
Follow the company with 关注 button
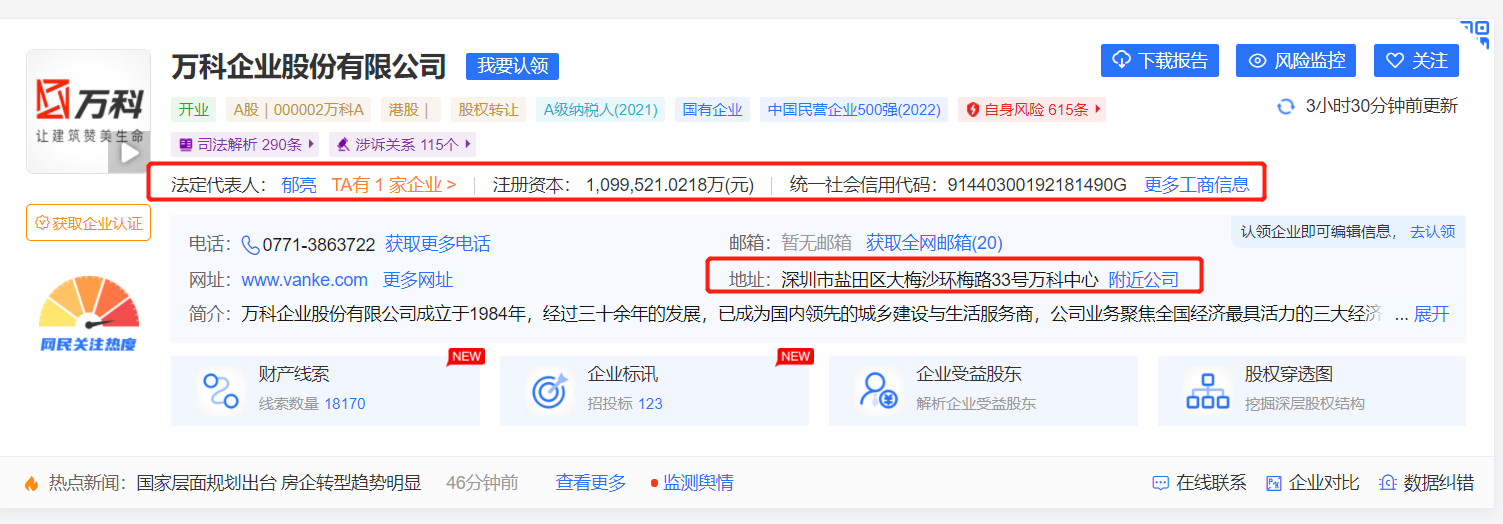click(x=1416, y=60)
